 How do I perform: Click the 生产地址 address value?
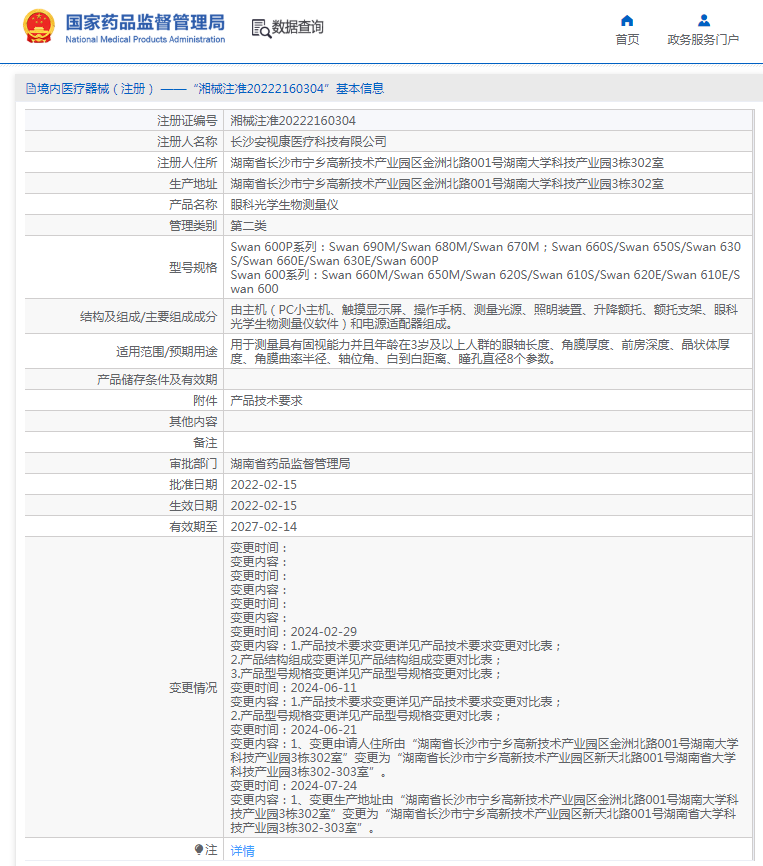[x=447, y=183]
